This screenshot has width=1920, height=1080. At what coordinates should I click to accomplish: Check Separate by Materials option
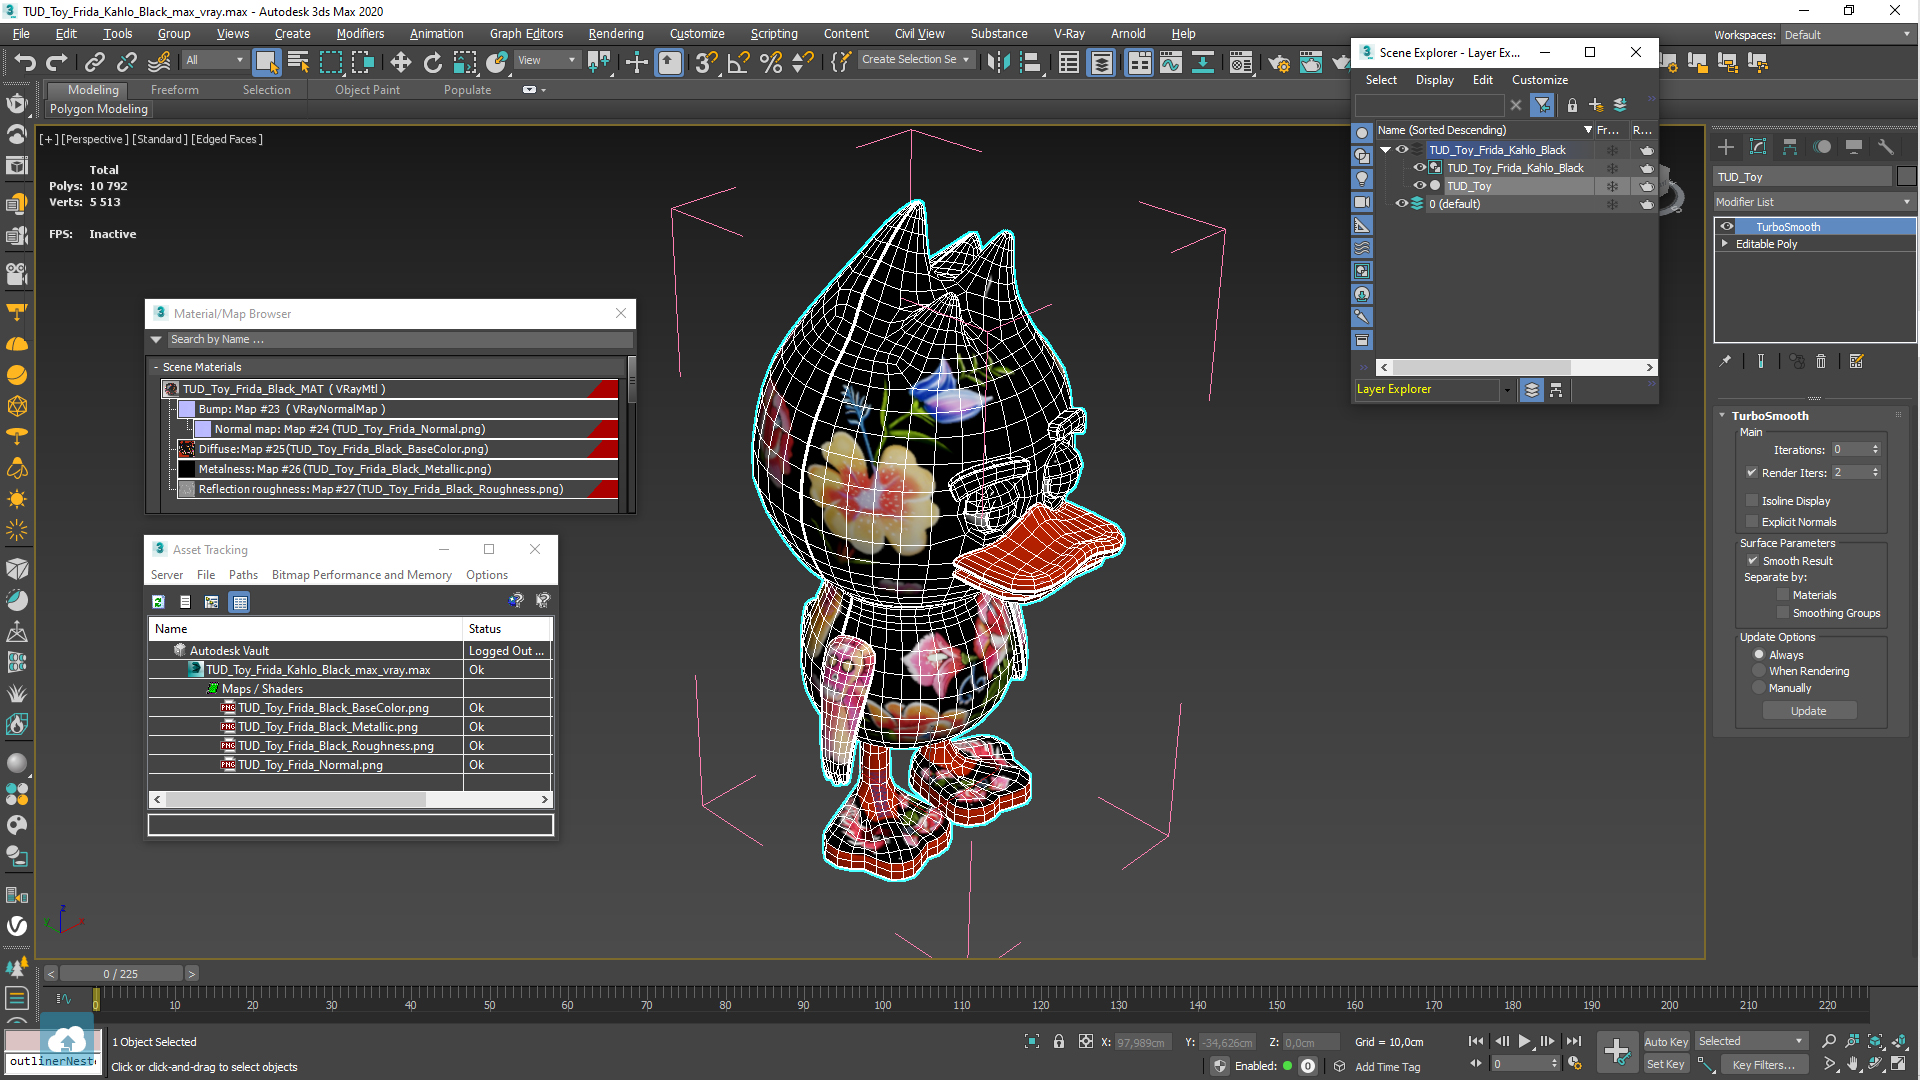pyautogui.click(x=1783, y=594)
